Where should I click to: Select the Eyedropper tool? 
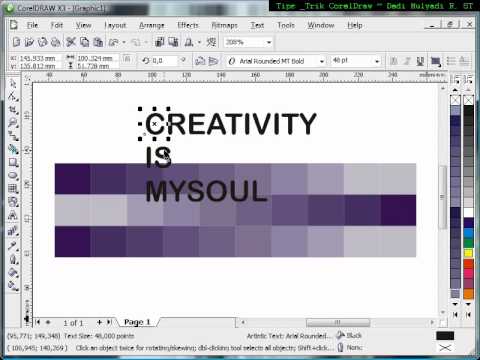click(13, 246)
